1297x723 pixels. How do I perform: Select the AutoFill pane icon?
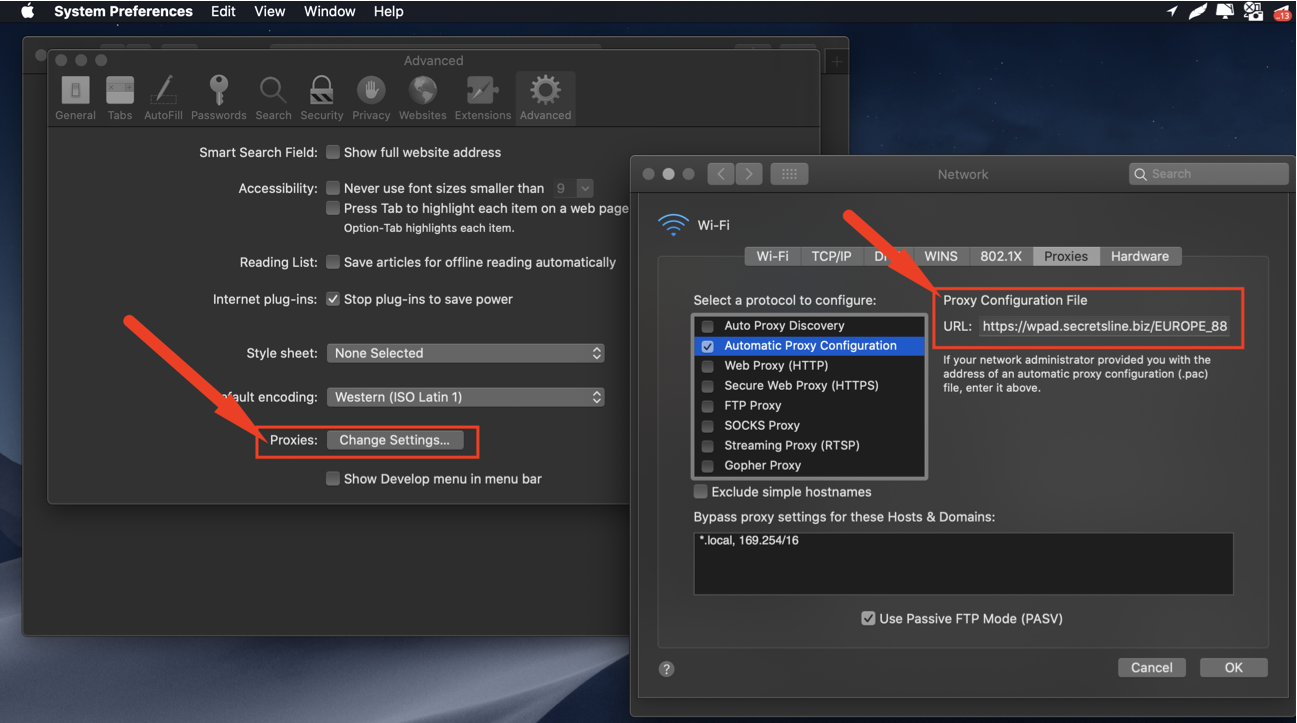tap(163, 97)
